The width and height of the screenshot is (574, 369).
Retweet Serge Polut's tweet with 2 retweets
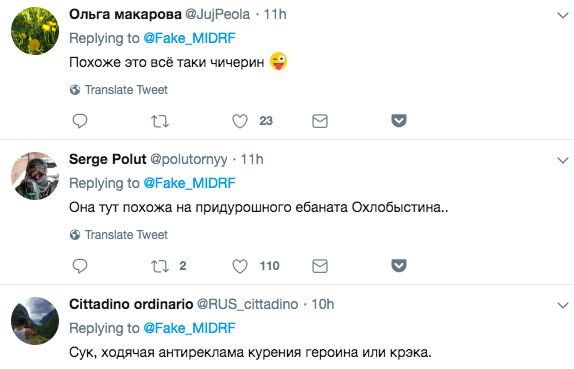(x=160, y=266)
